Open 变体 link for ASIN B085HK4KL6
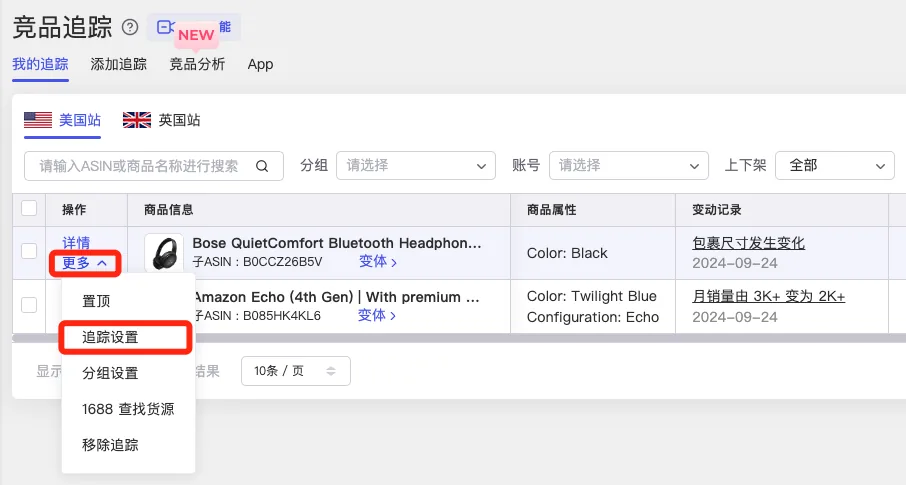The image size is (906, 485). (x=377, y=316)
